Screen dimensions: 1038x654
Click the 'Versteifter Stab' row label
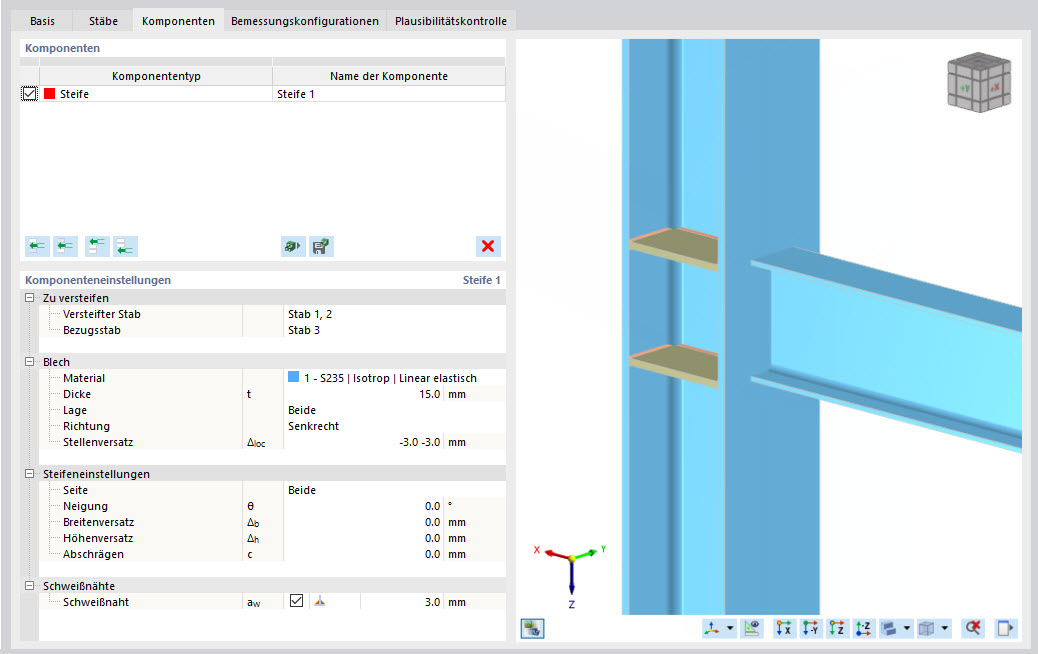pyautogui.click(x=102, y=314)
